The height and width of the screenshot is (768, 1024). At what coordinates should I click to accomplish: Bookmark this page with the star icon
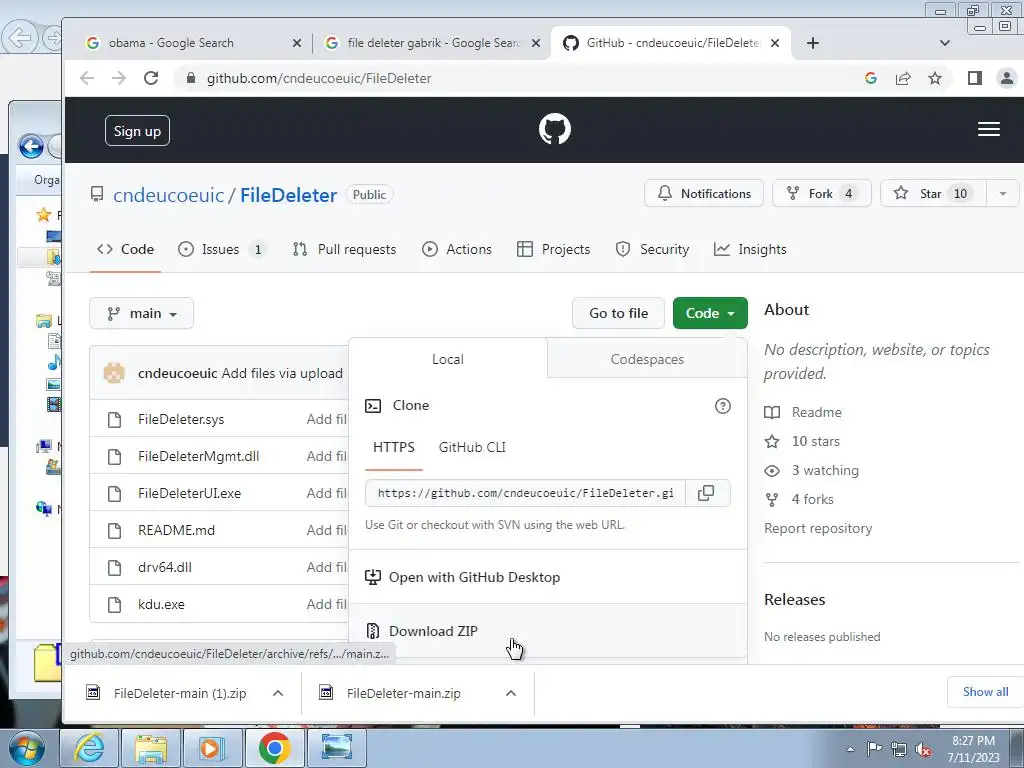pos(935,78)
